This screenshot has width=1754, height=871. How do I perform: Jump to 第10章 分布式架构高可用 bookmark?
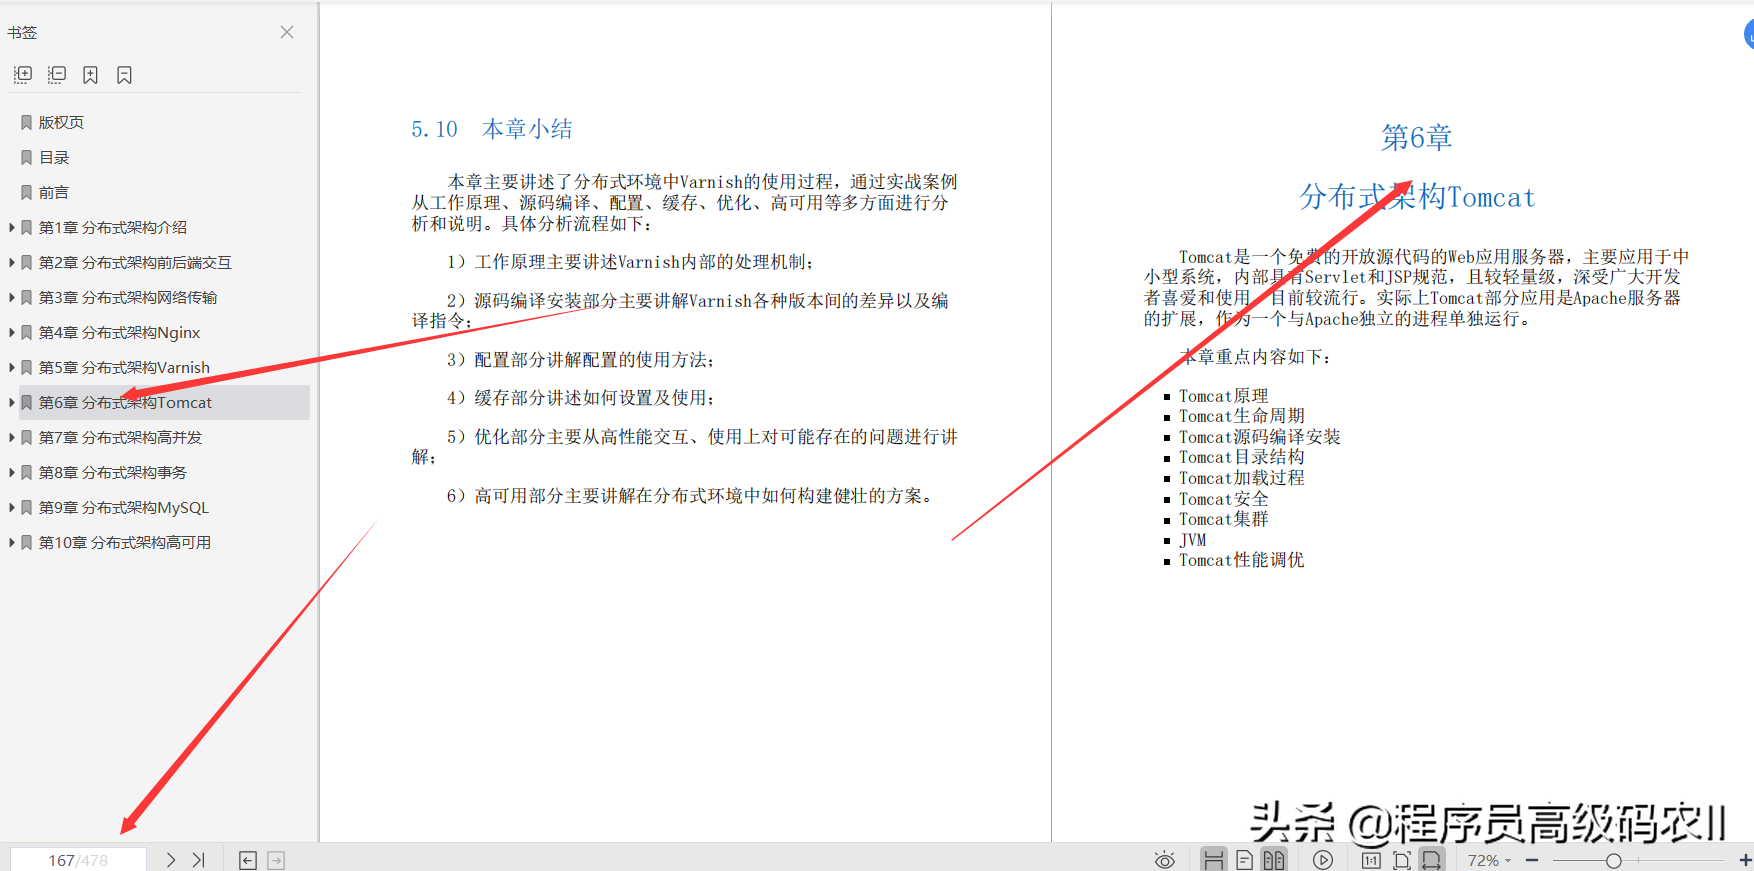point(125,542)
